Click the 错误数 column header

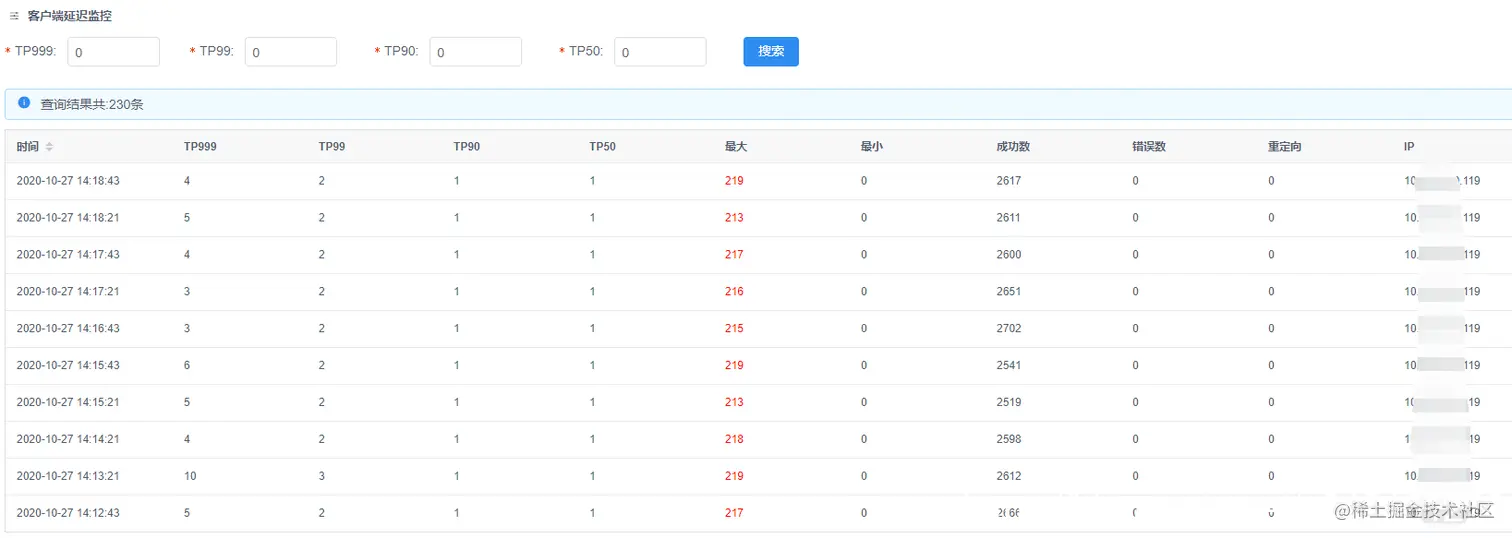coord(1149,147)
